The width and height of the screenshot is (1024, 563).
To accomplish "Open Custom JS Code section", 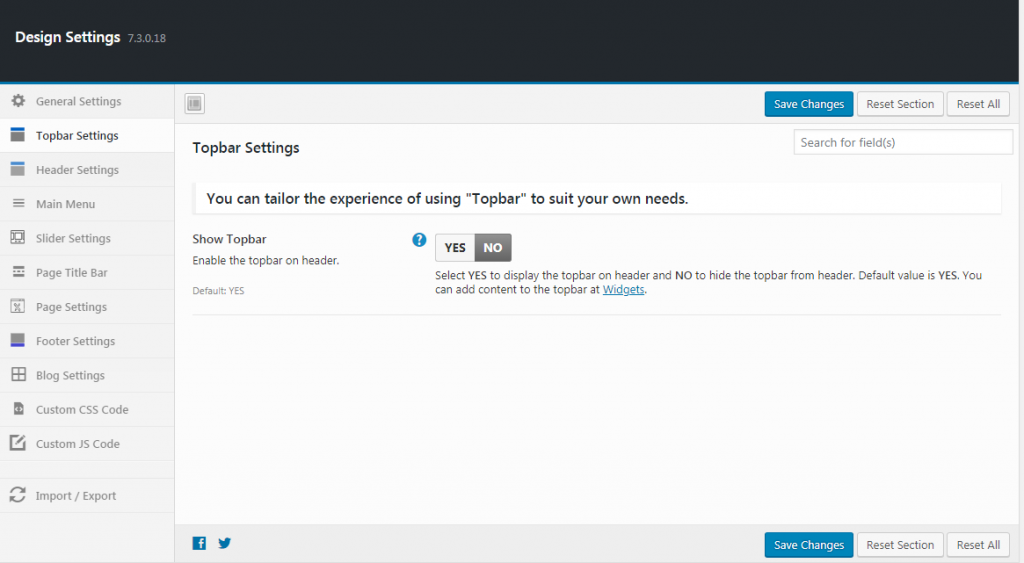I will pos(87,444).
